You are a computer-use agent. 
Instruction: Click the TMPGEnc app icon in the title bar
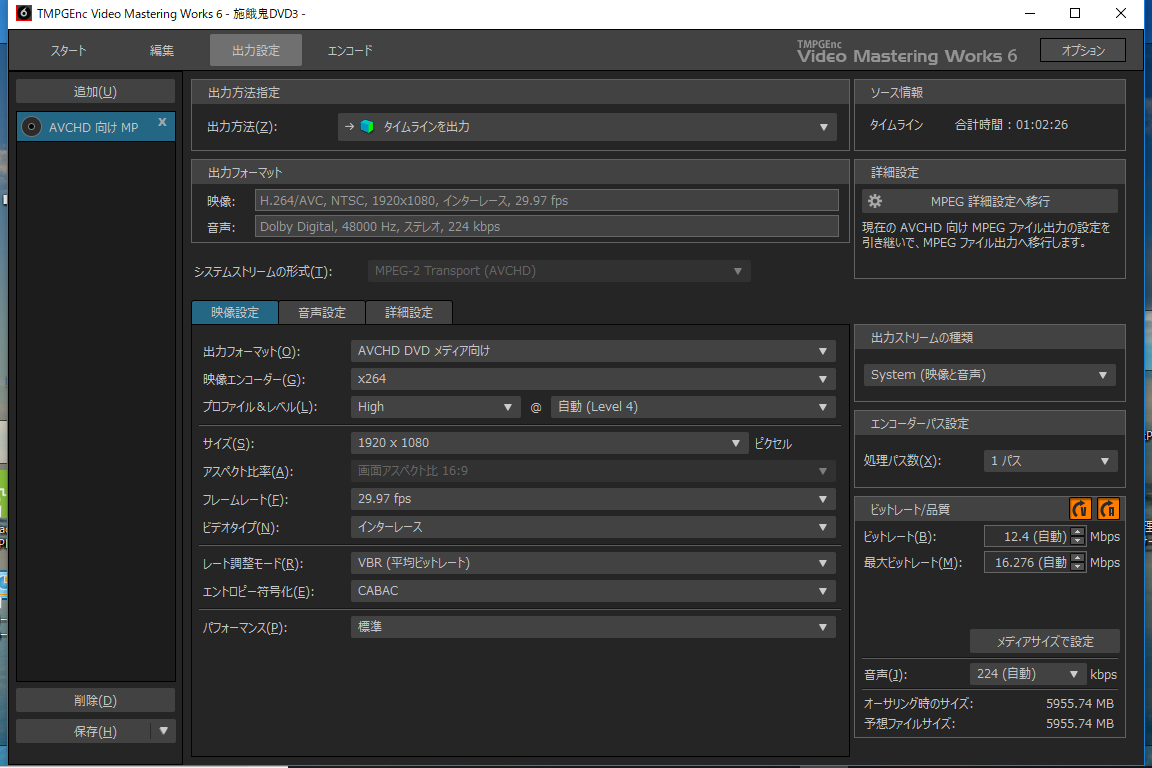24,13
